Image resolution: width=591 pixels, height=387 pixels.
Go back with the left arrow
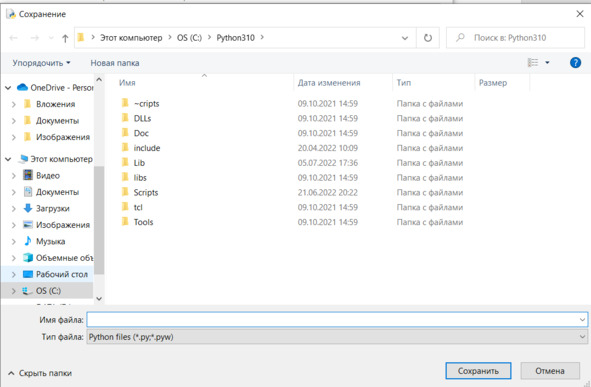point(14,38)
